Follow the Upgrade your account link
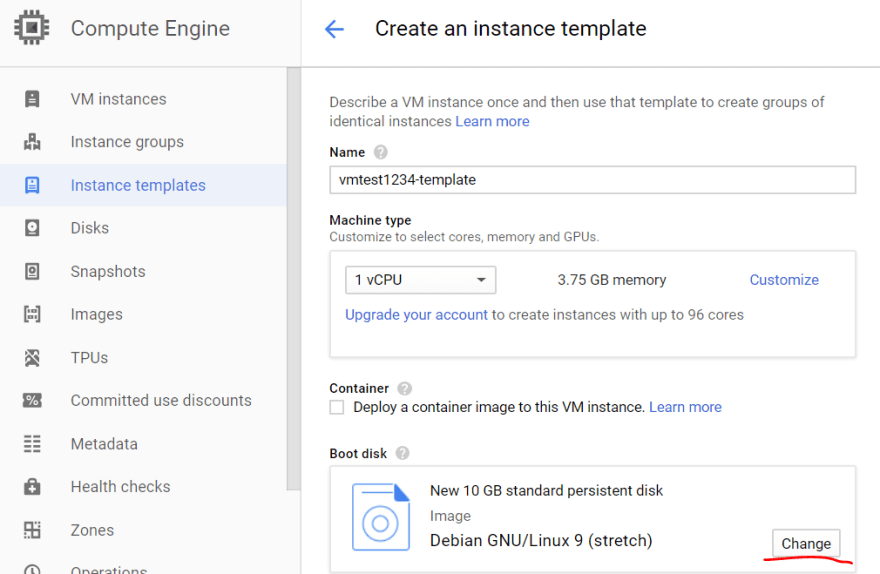Screen dimensions: 880x574 416,315
